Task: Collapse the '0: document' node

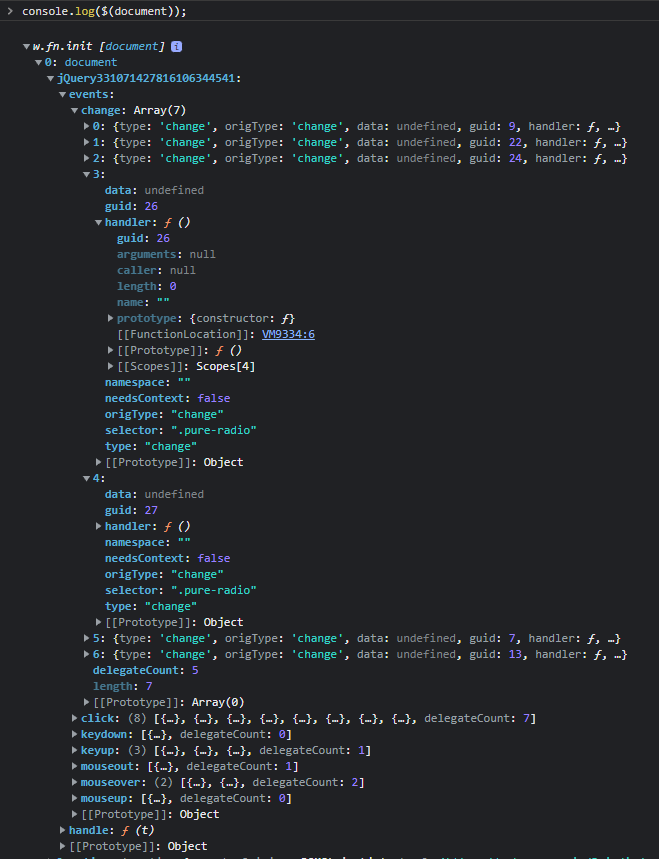Action: click(x=38, y=62)
